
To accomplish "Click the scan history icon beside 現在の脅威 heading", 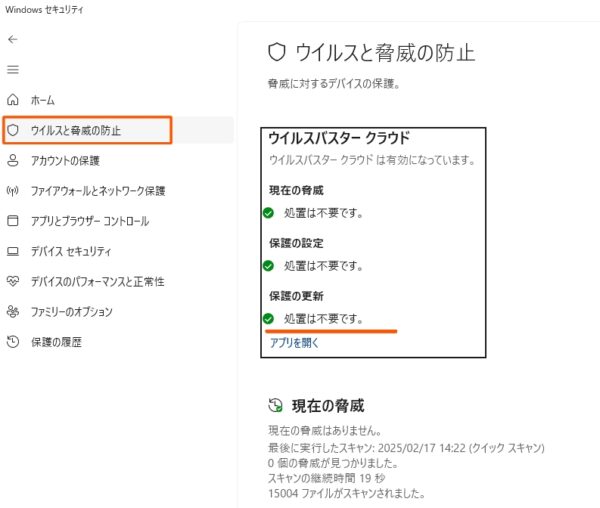I will 275,405.
